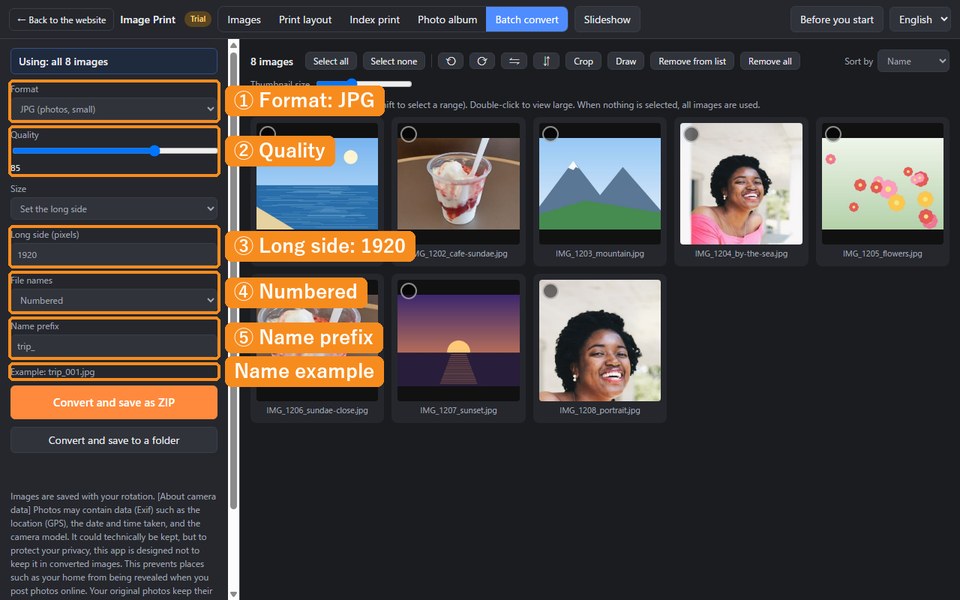Go to the Photo album tab

pos(448,20)
